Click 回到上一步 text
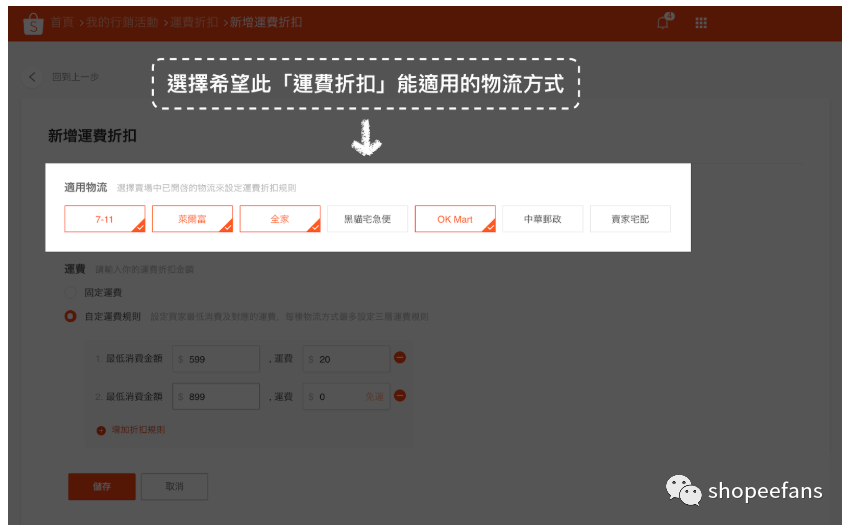This screenshot has height=531, width=851. (x=75, y=77)
